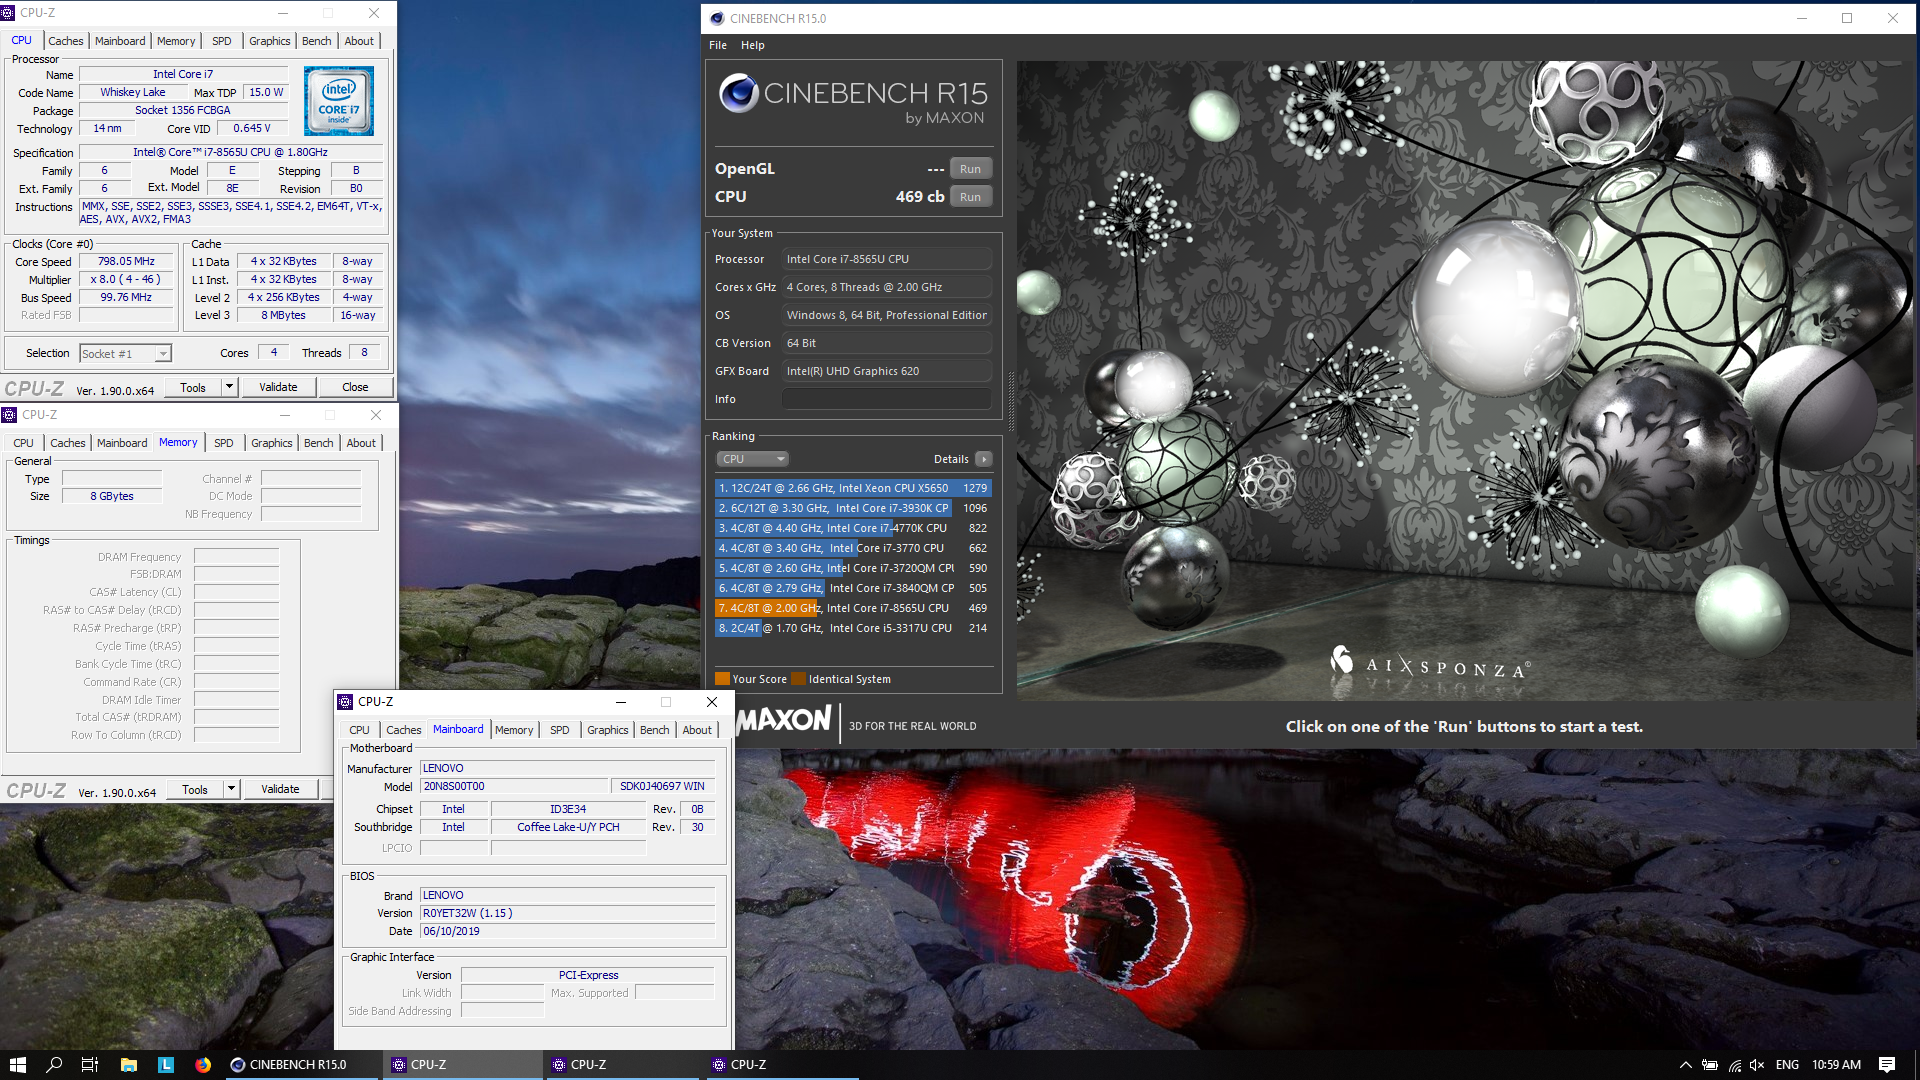Expand Tools arrow in Memory CPU-Z window
Image resolution: width=1920 pixels, height=1080 pixels.
coord(231,789)
